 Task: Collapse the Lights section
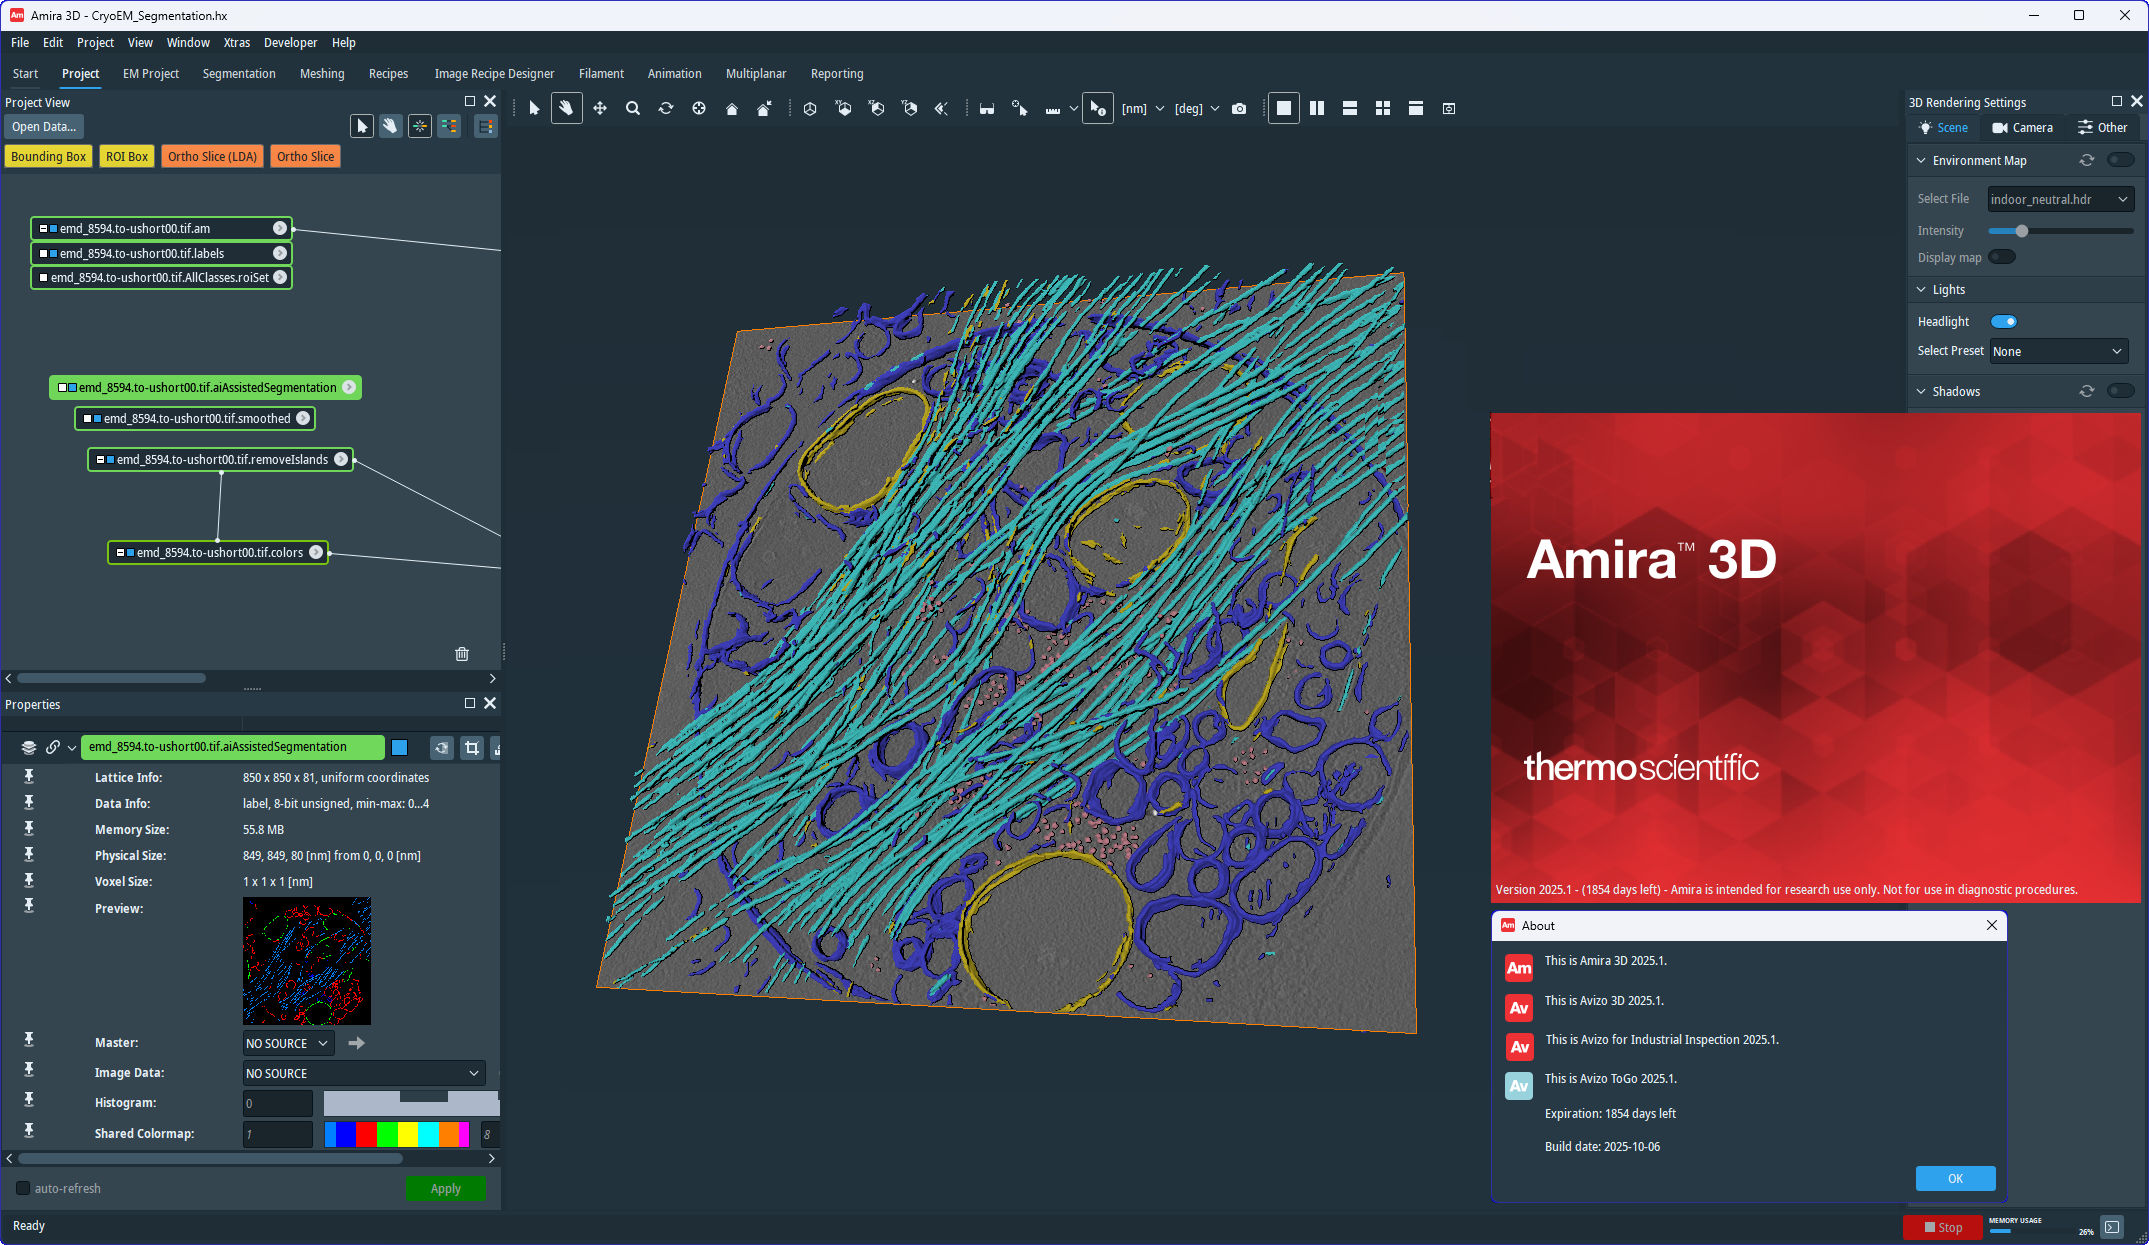pos(1921,289)
